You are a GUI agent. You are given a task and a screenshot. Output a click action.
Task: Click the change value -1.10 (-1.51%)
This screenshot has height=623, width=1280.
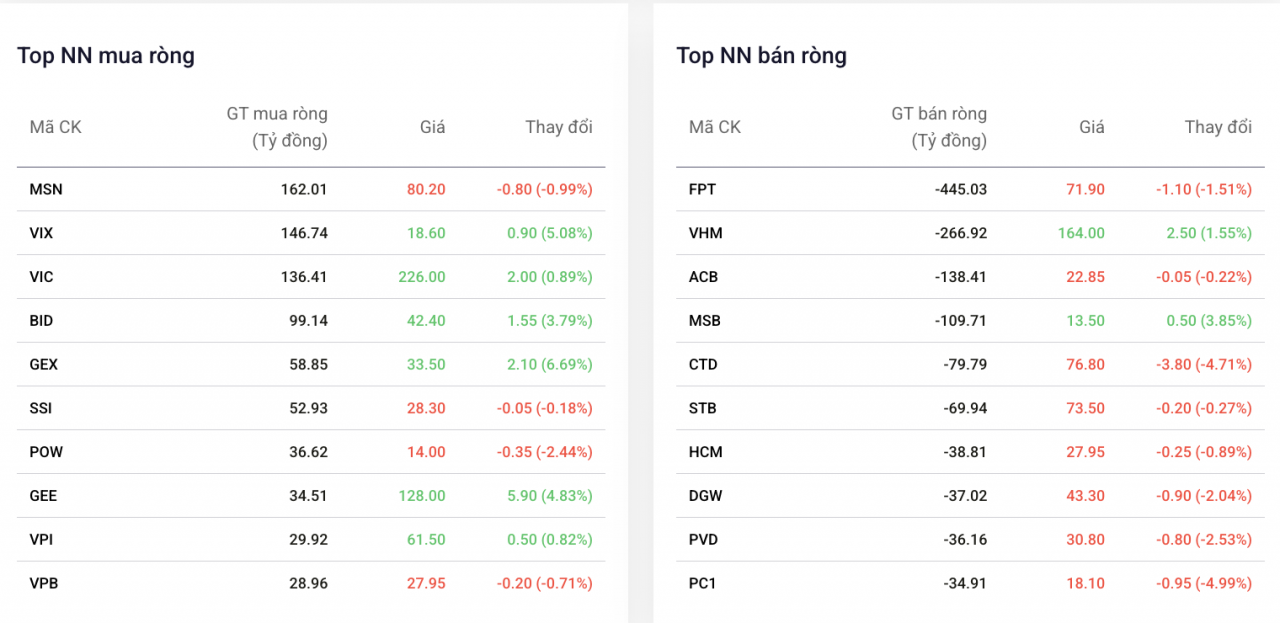(1204, 189)
